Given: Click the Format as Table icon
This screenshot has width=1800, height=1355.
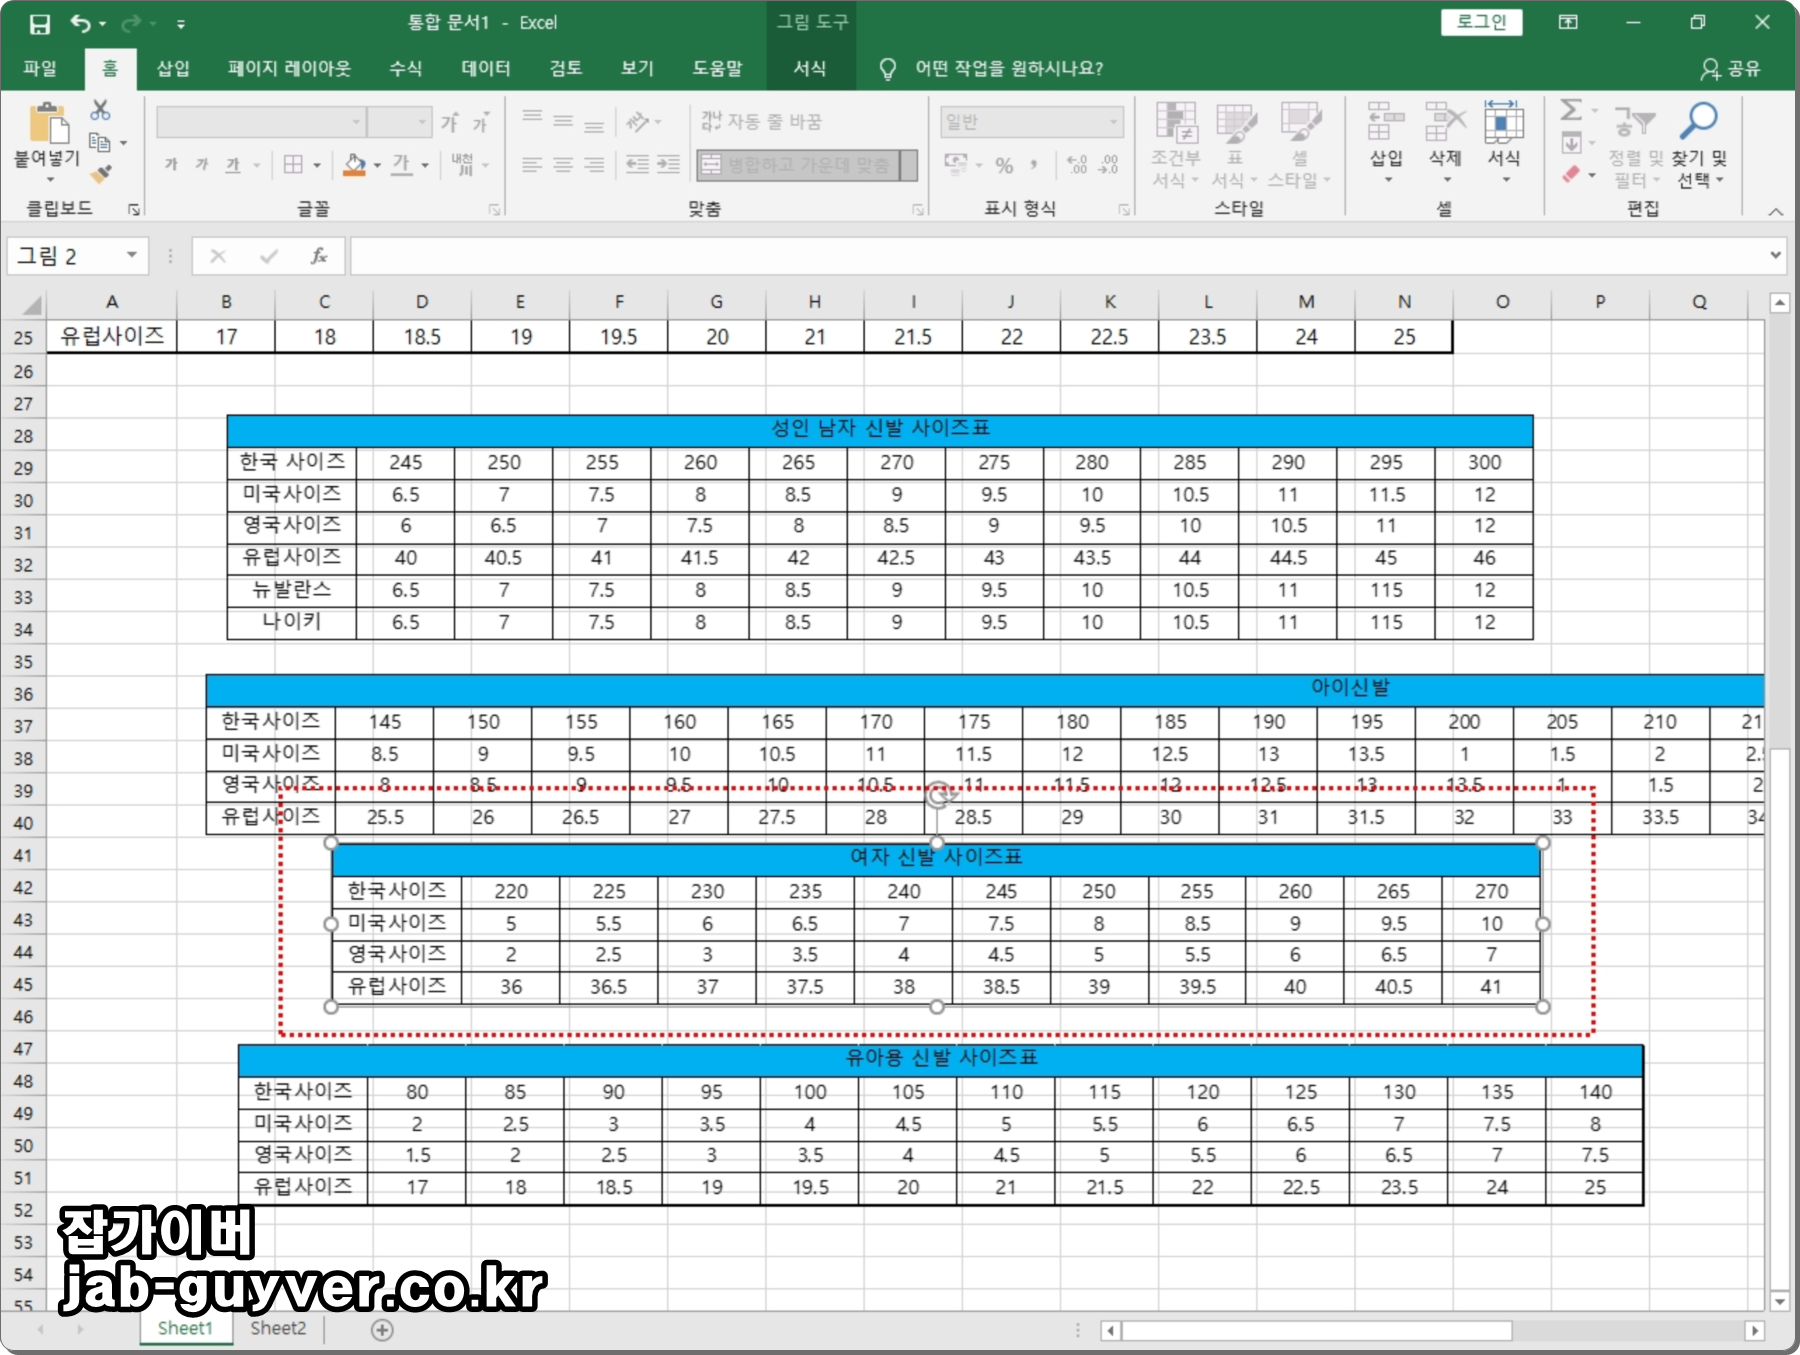Looking at the screenshot, I should click(1236, 123).
